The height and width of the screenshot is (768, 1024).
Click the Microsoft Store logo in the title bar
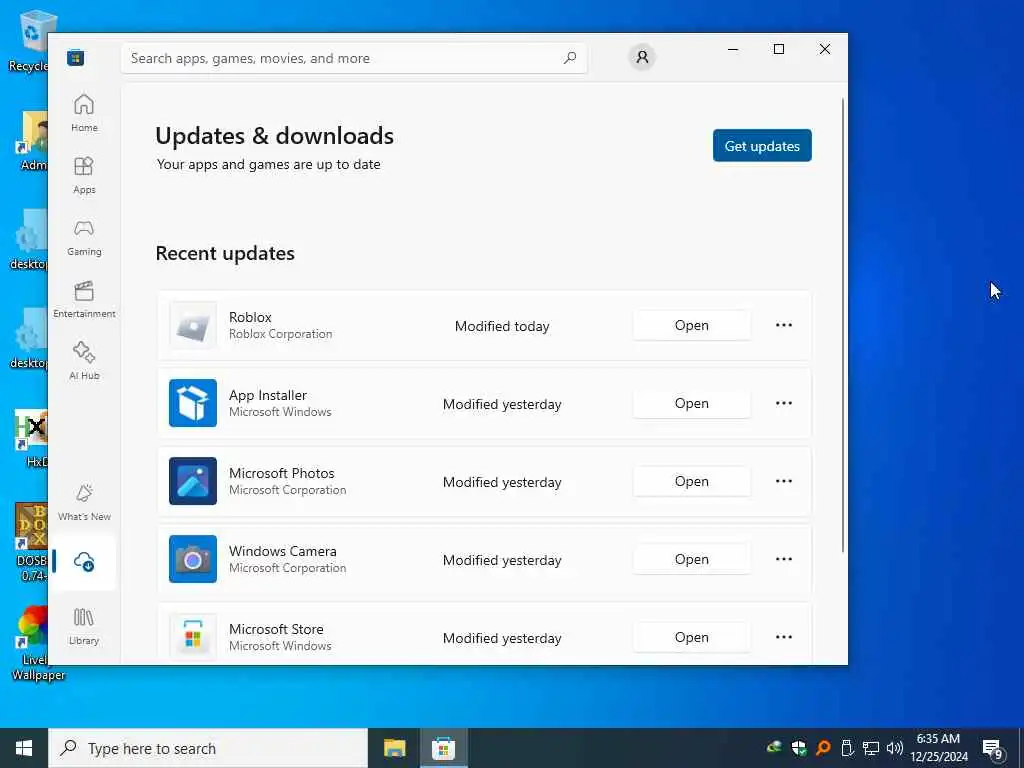click(76, 58)
